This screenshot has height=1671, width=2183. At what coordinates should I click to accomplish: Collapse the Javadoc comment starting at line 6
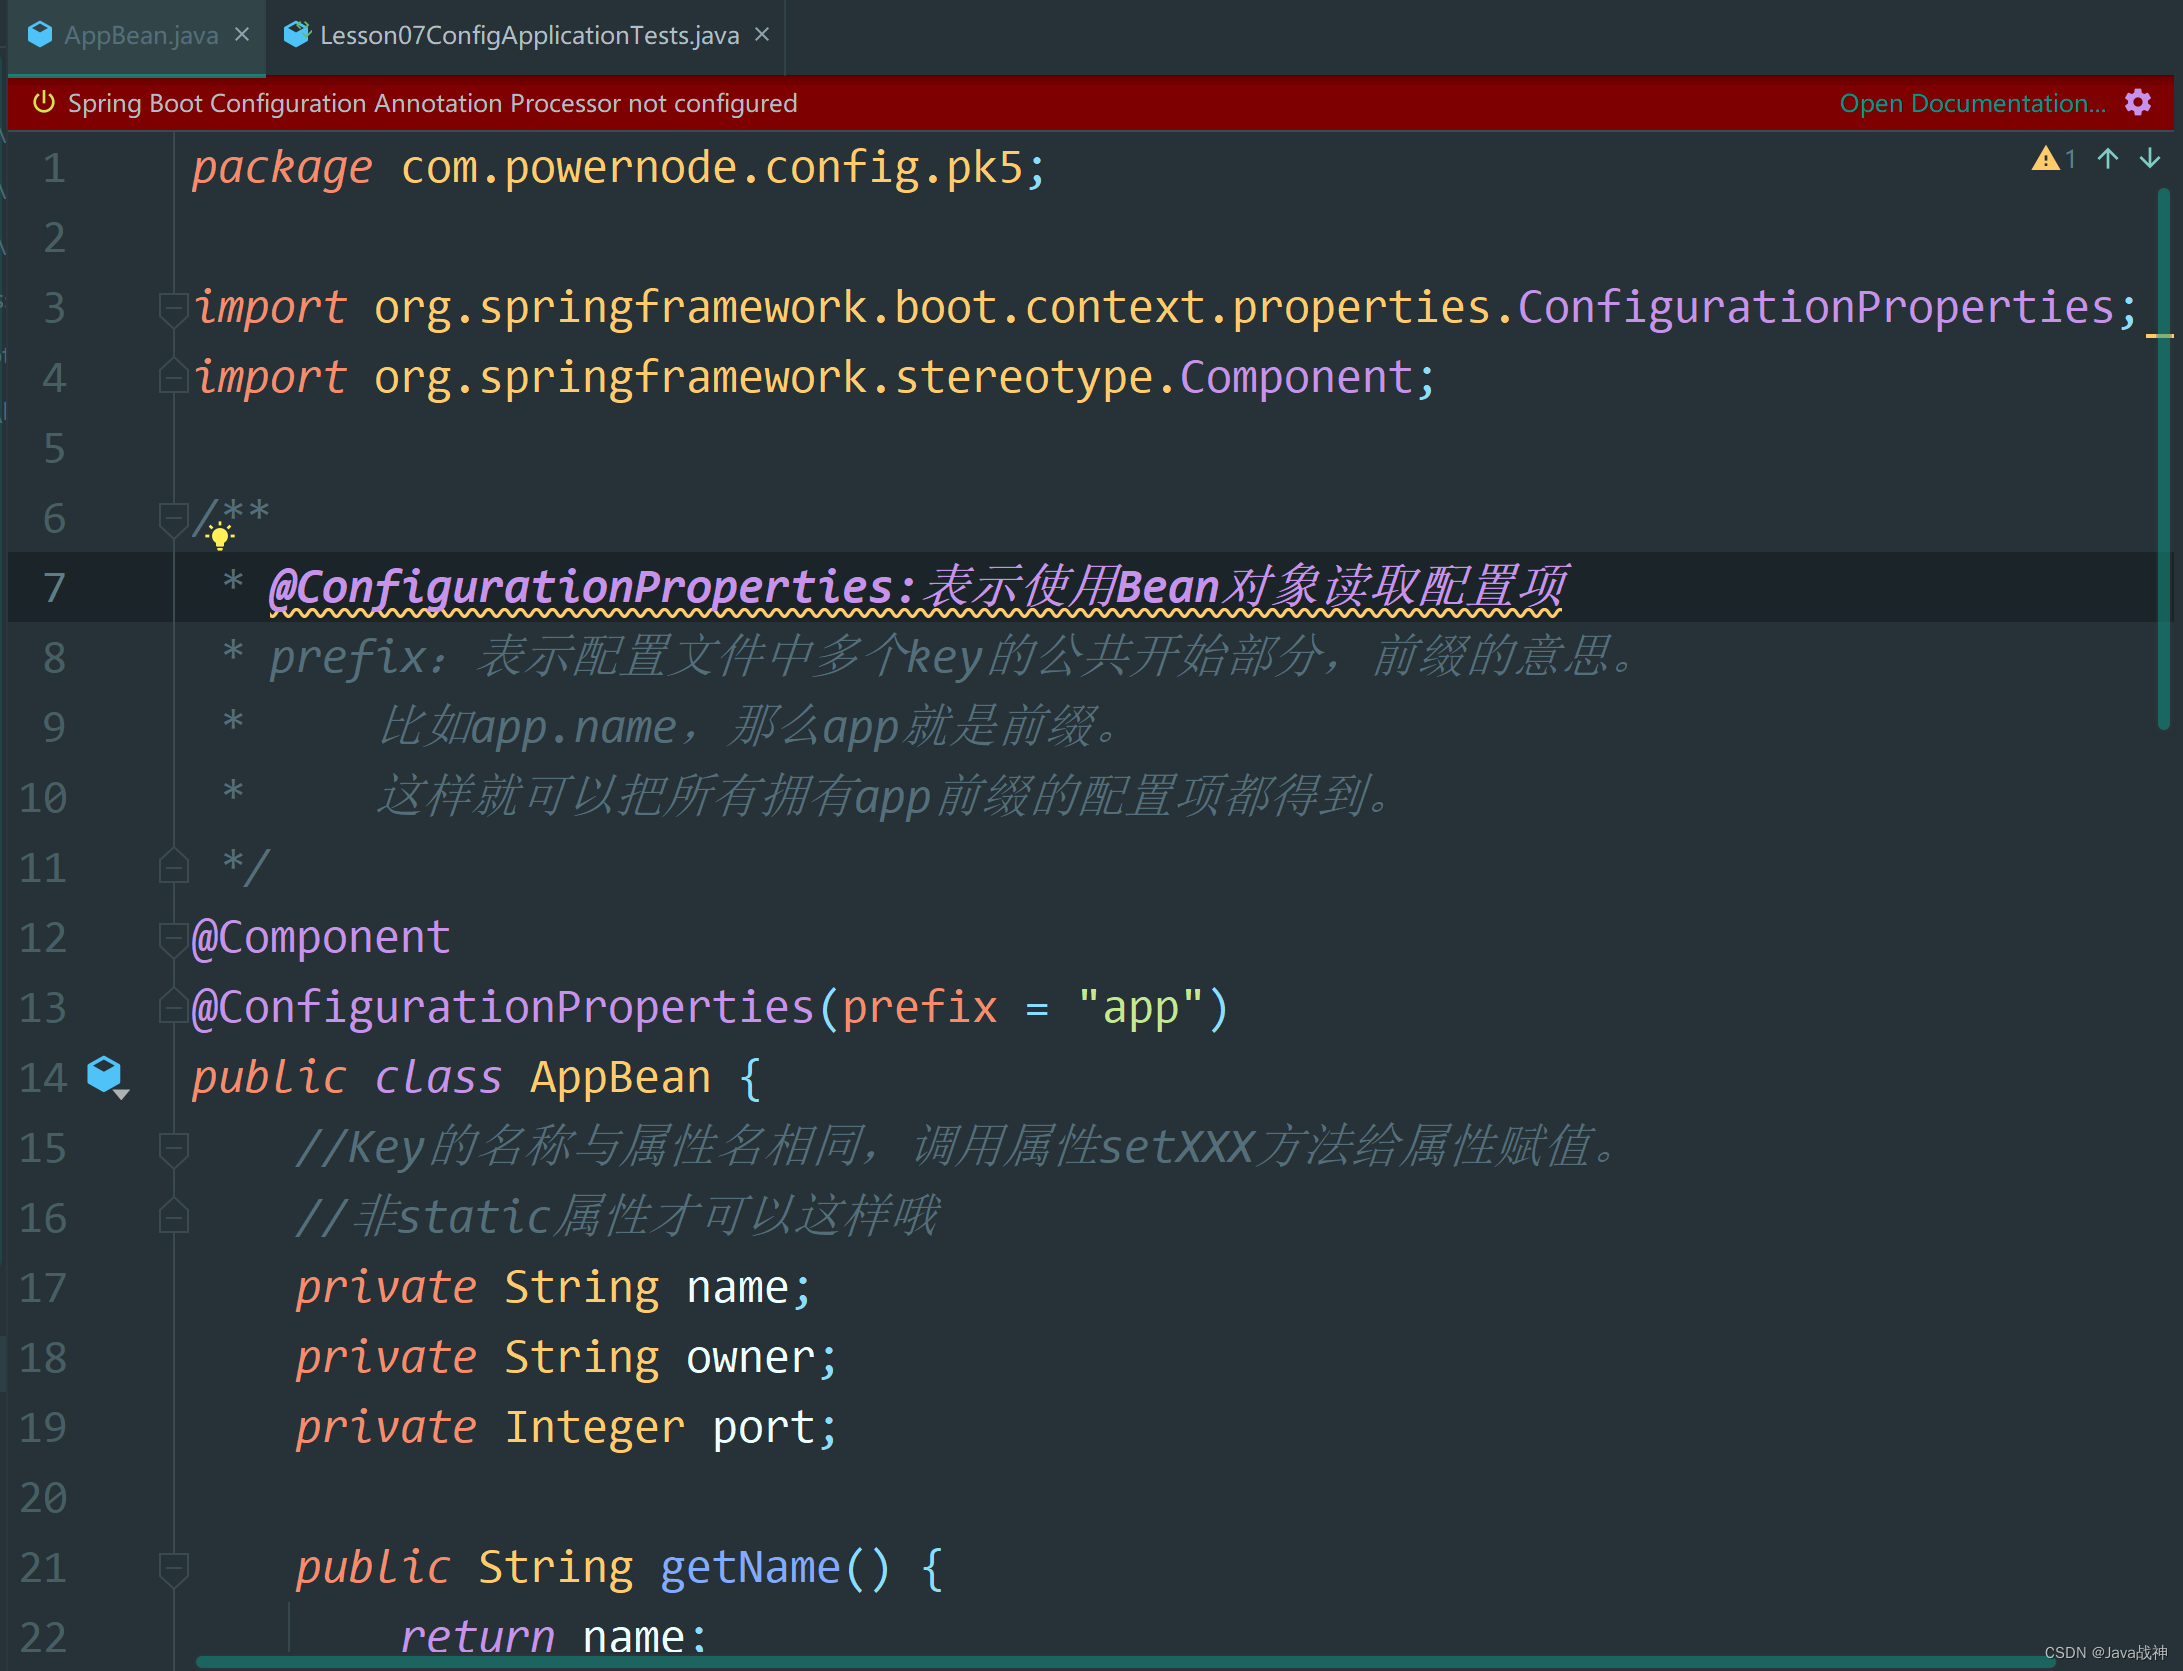click(x=173, y=518)
